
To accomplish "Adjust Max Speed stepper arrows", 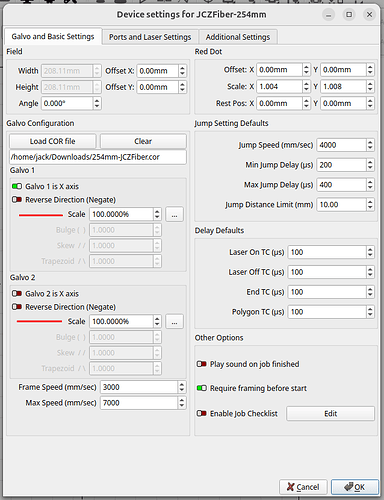I will tap(182, 403).
